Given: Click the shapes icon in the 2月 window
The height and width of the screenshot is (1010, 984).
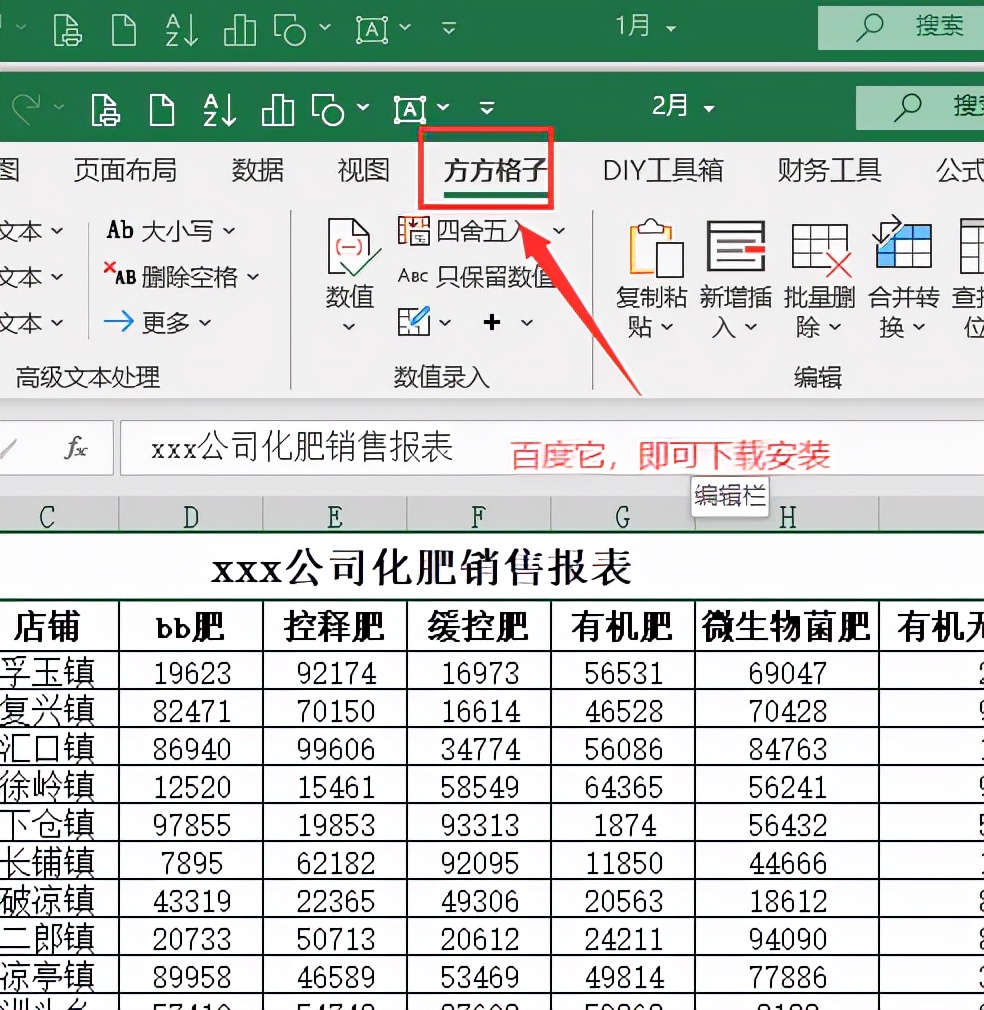Looking at the screenshot, I should tap(328, 110).
